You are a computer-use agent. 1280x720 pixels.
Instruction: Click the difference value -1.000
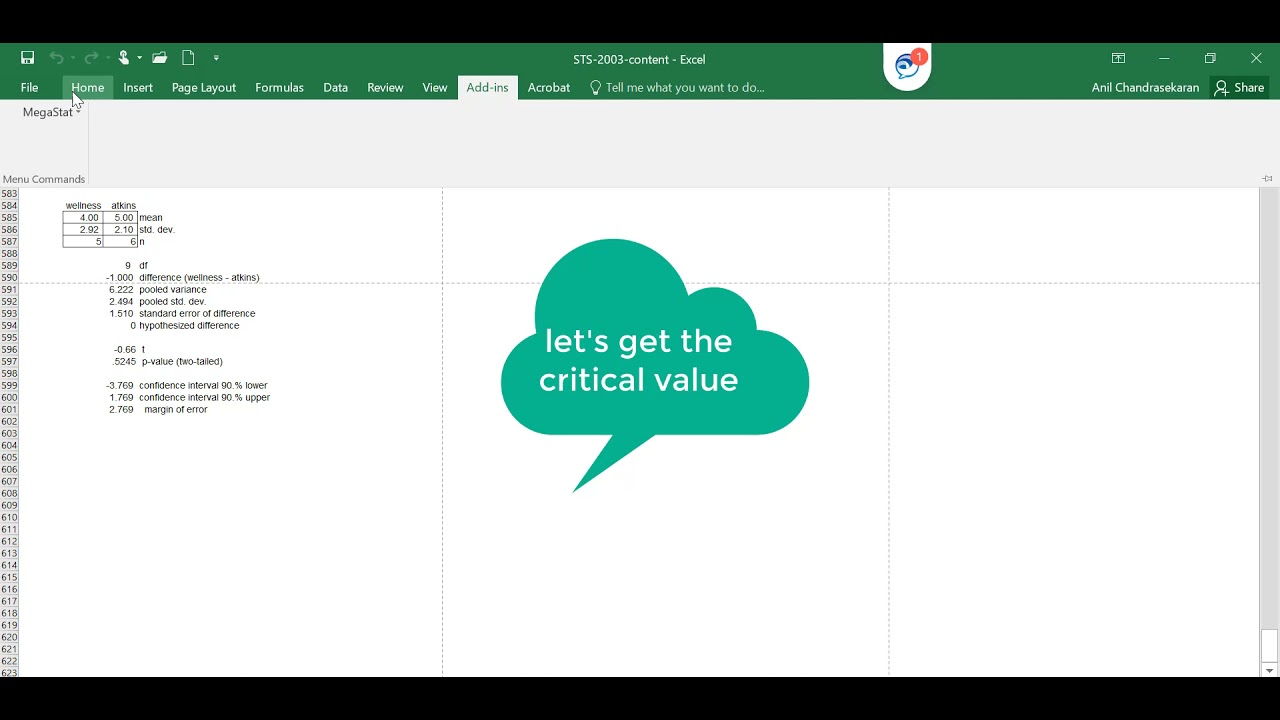pos(120,277)
